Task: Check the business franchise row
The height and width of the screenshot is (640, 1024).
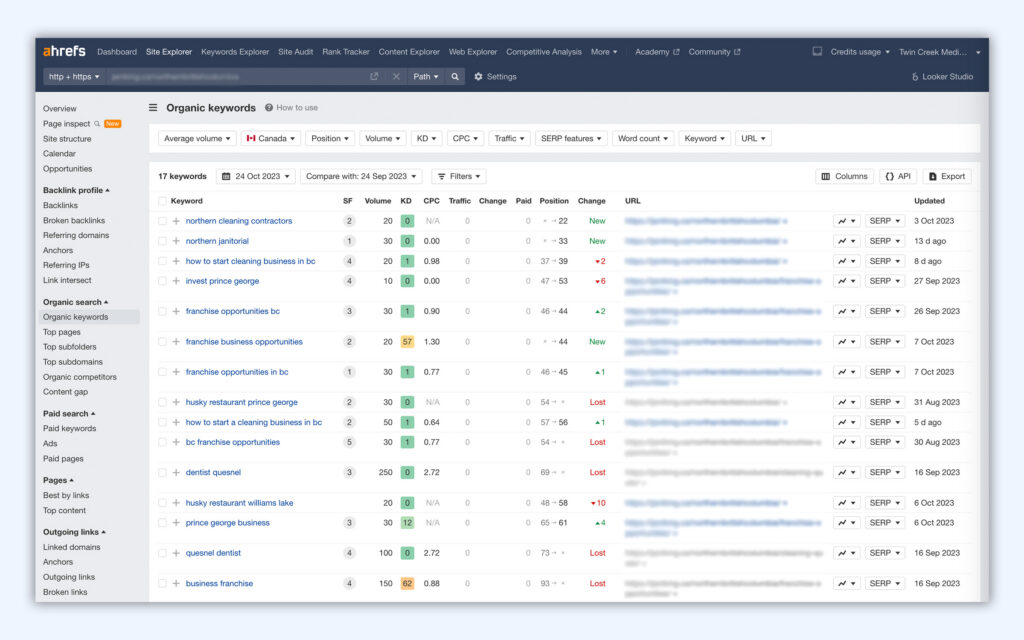Action: point(162,583)
